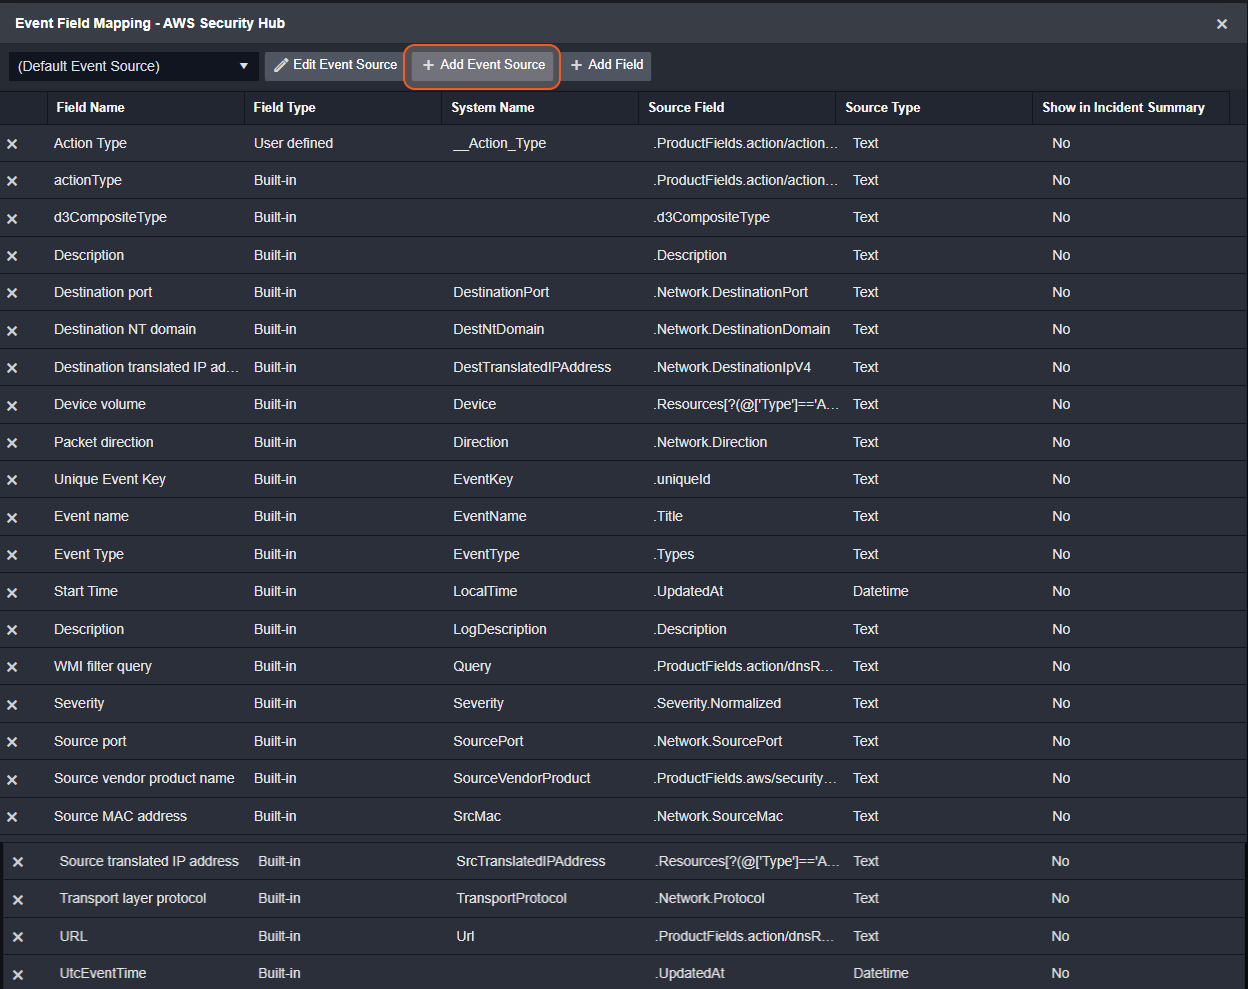The image size is (1248, 989).
Task: Click the 'LogDescription' system name cell
Action: 500,629
